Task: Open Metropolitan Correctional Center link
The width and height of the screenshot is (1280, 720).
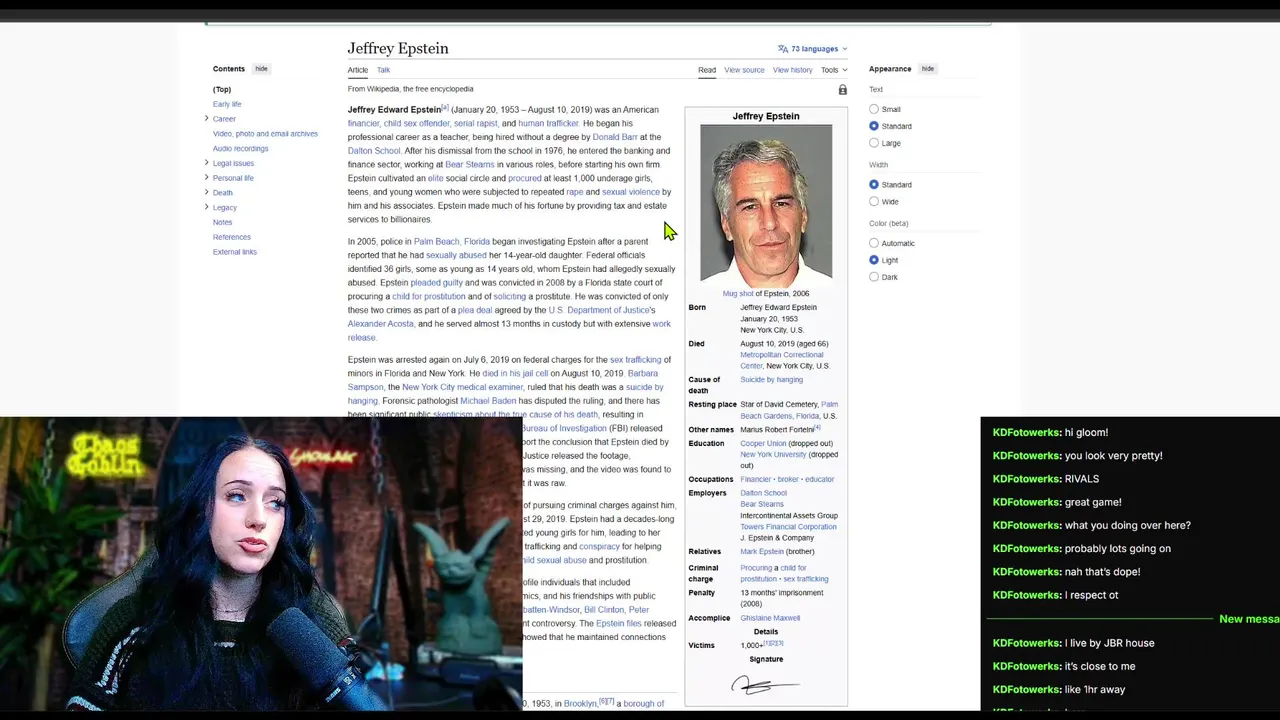Action: [782, 360]
